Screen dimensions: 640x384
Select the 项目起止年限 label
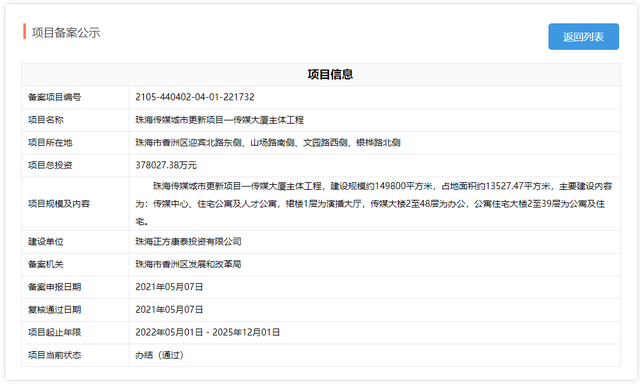[54, 333]
